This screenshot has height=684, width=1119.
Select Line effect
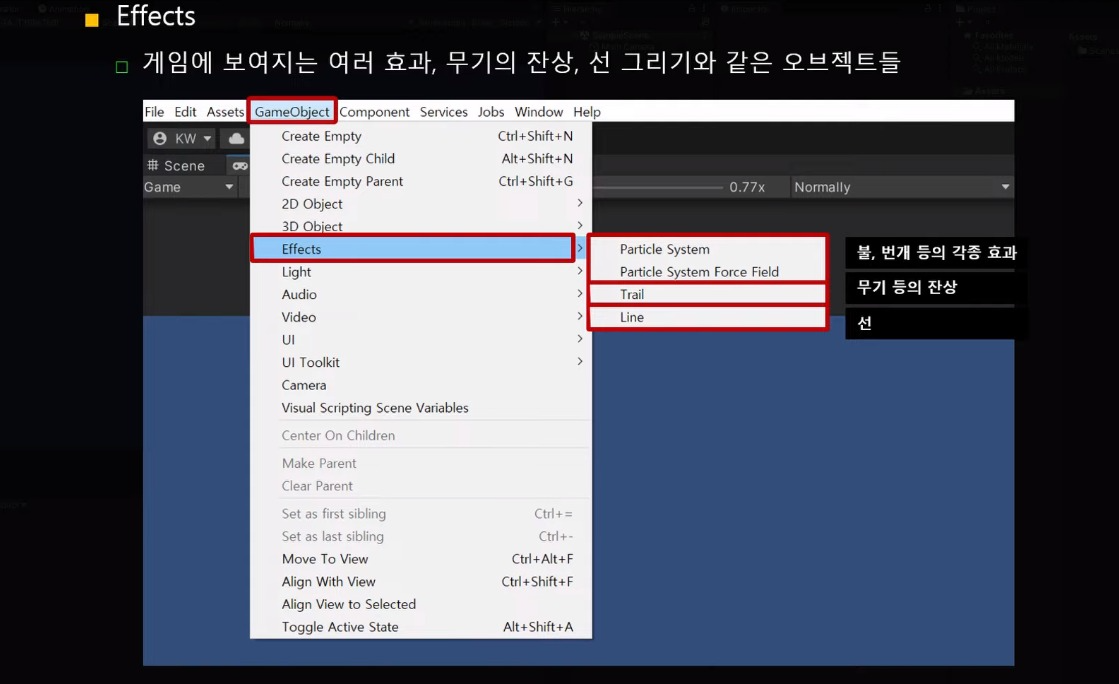click(x=707, y=317)
